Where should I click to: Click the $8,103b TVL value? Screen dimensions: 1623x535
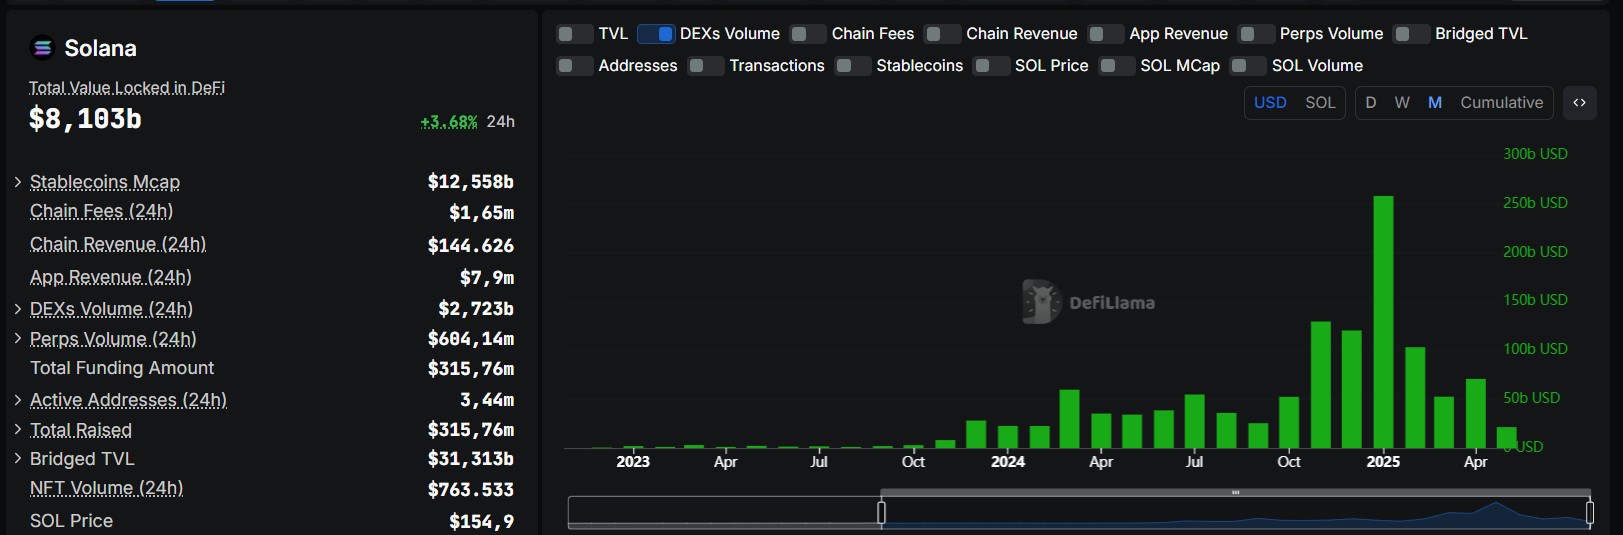coord(85,119)
